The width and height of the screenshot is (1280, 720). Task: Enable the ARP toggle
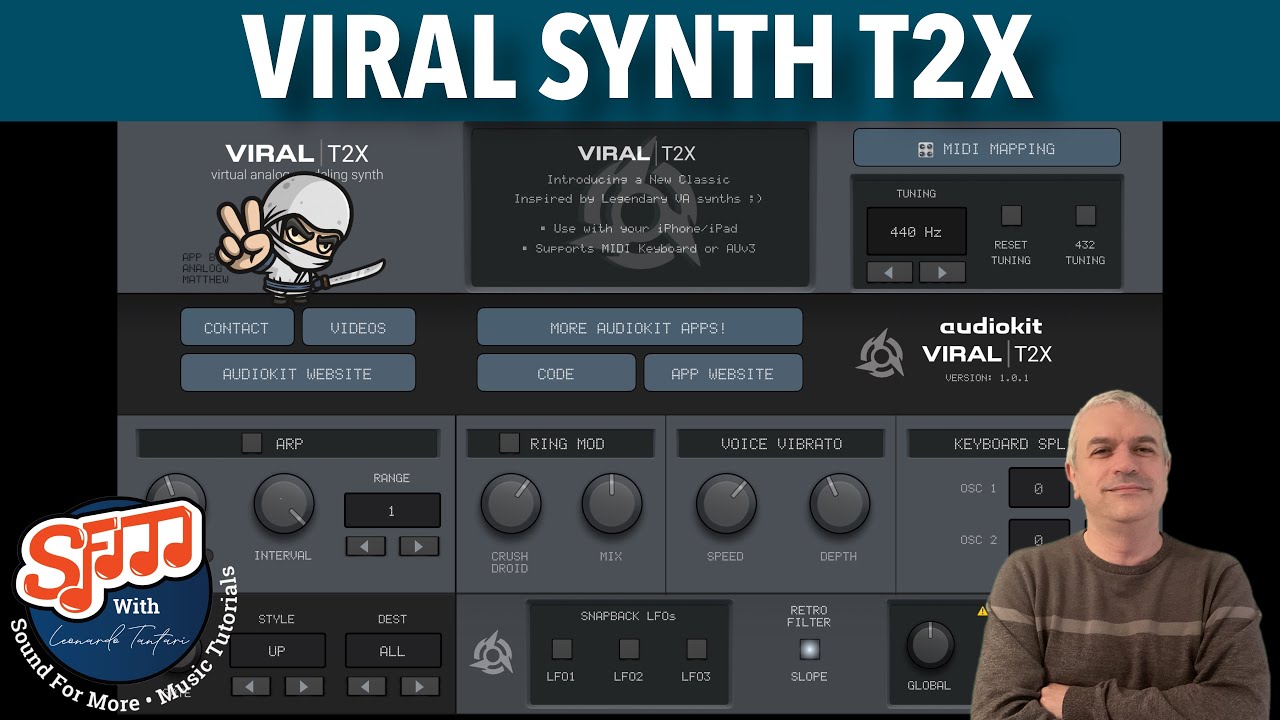click(x=252, y=443)
